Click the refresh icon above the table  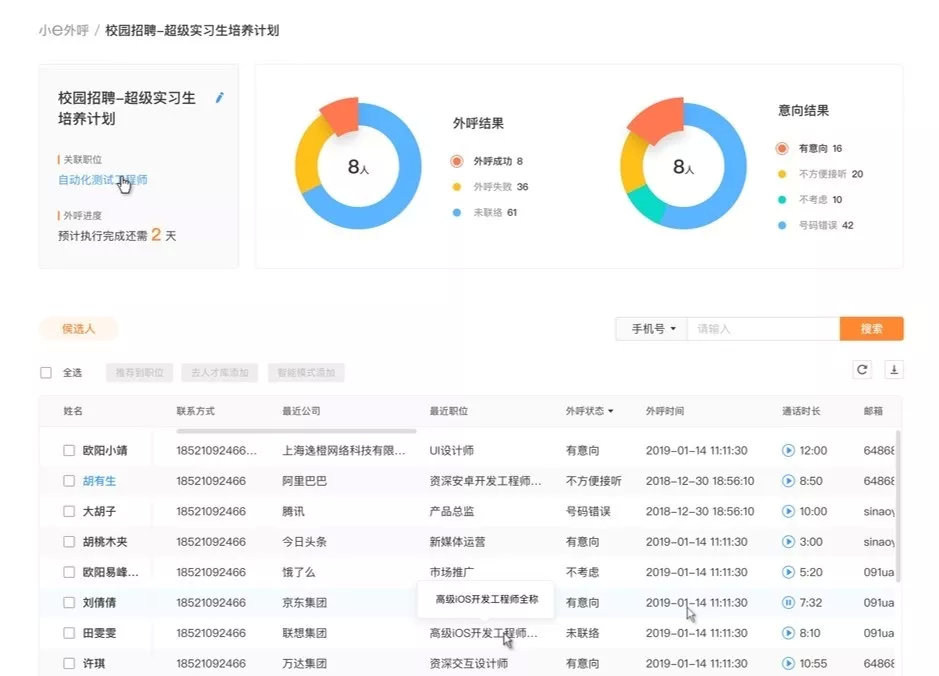click(862, 370)
